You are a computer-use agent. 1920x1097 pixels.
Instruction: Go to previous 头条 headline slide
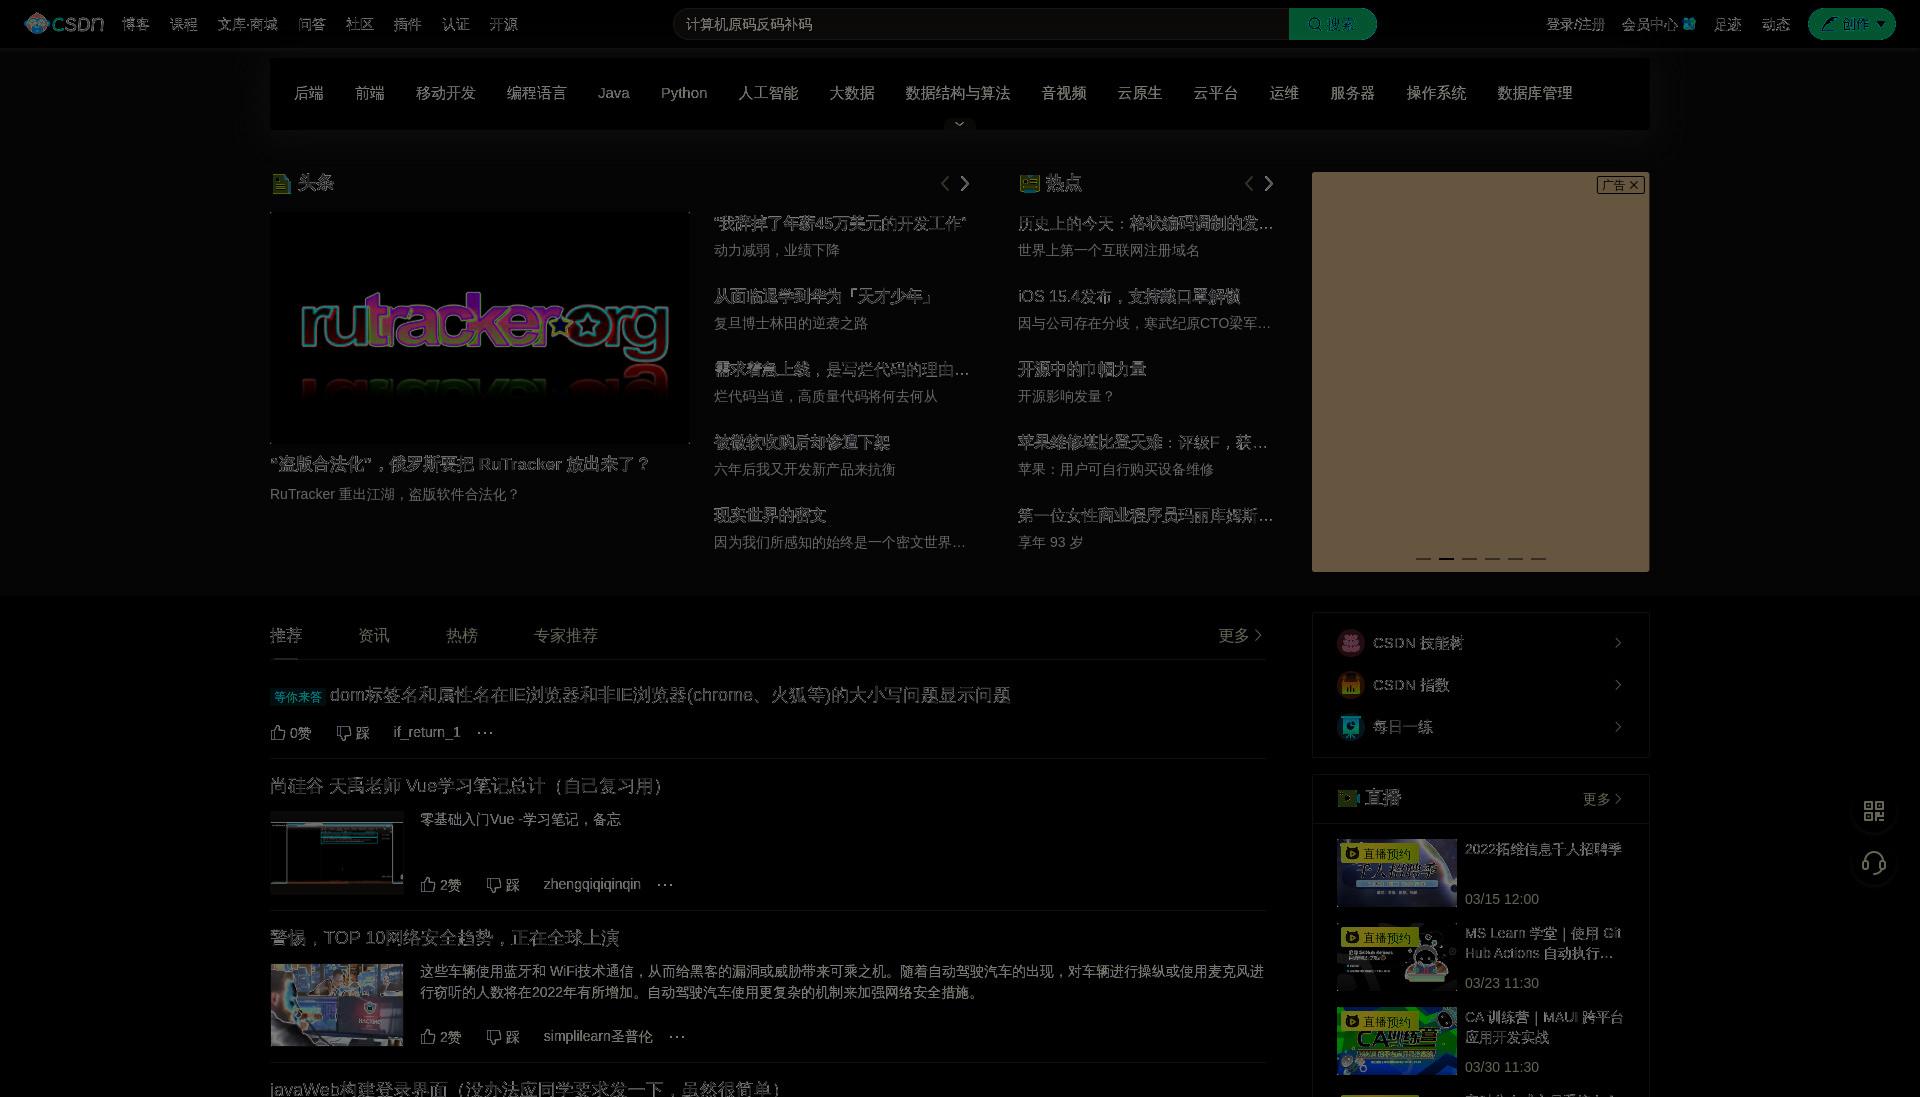[945, 183]
